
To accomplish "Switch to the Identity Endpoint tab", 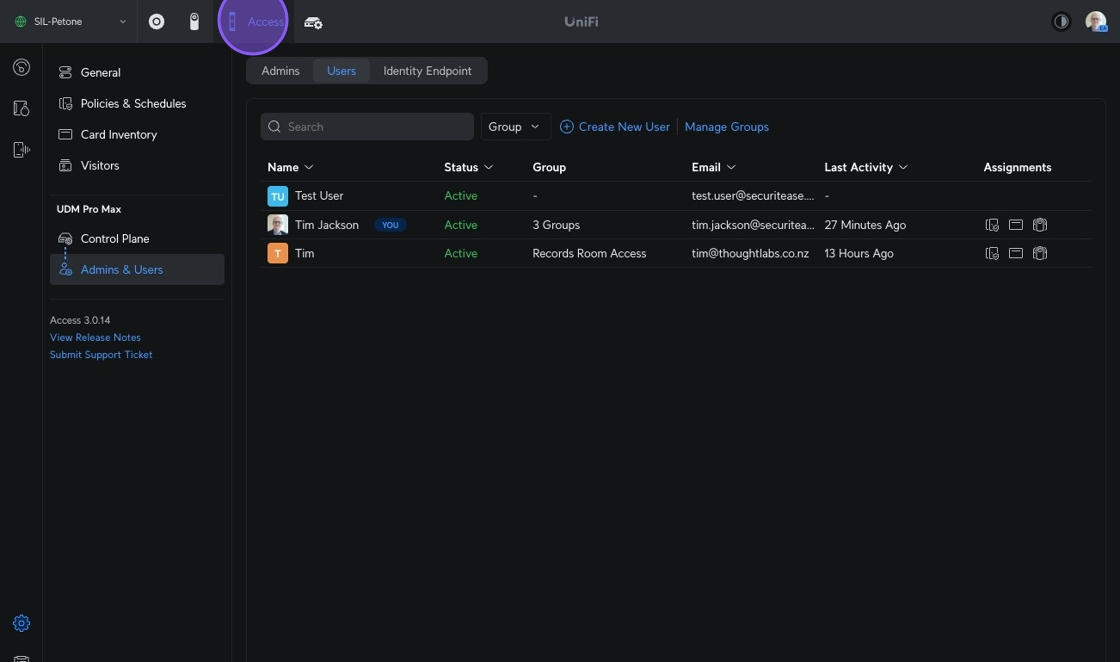I will (x=427, y=71).
